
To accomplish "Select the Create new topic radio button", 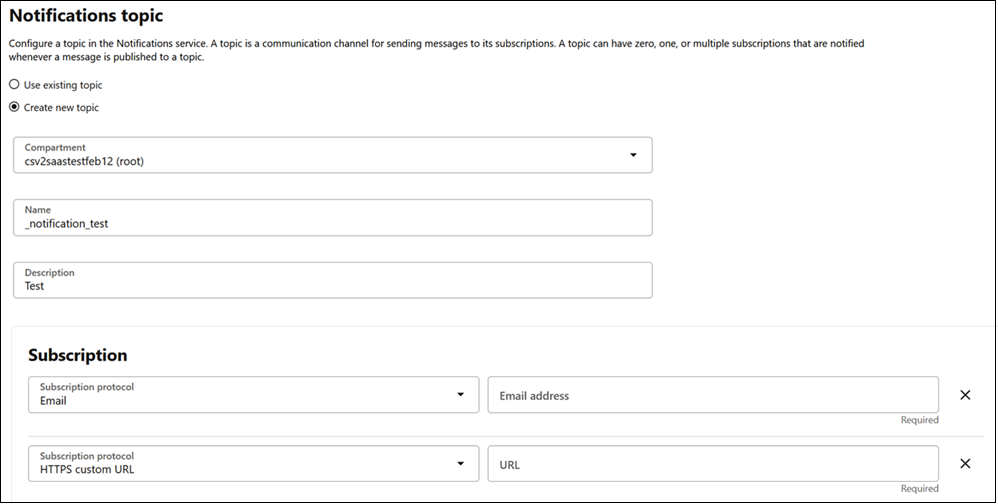I will click(x=14, y=107).
